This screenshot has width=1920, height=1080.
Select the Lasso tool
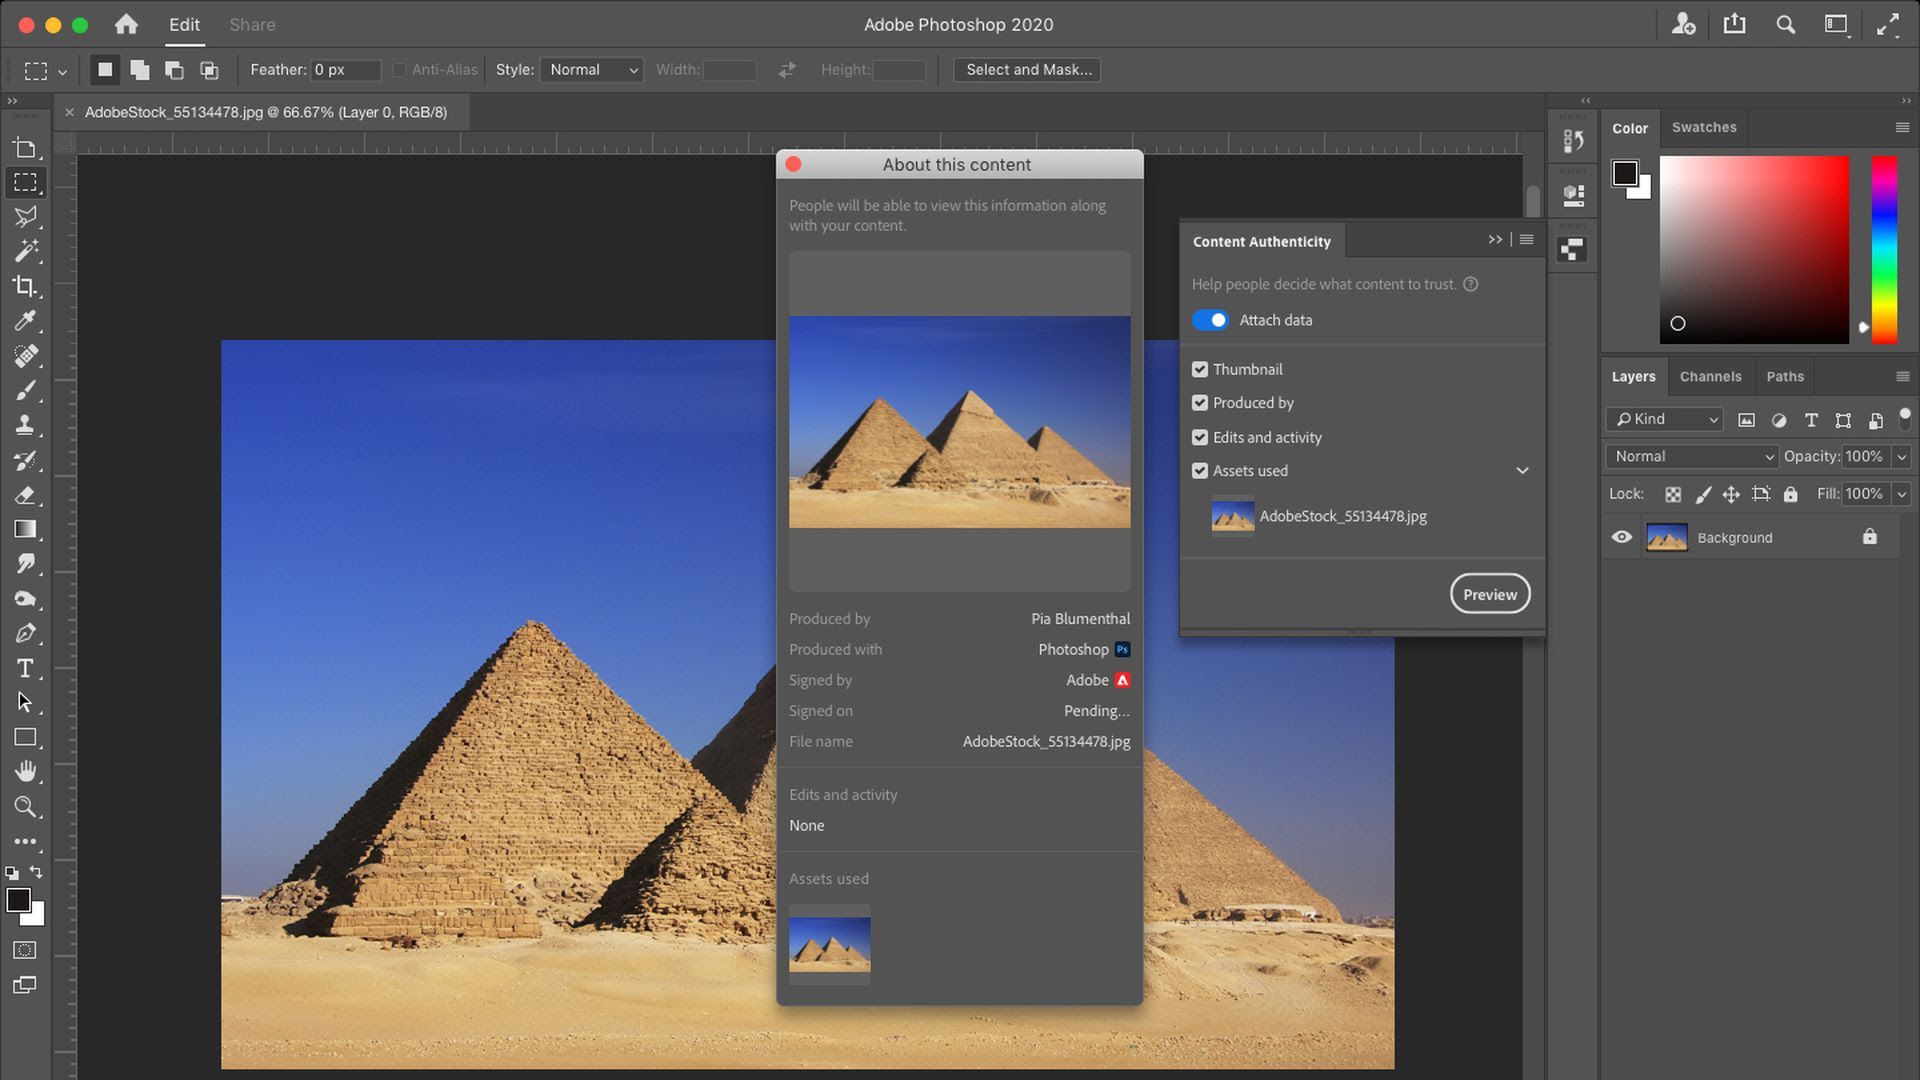point(27,217)
